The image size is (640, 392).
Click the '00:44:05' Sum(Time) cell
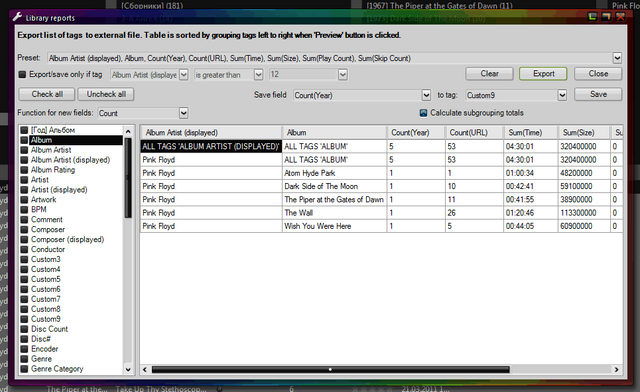pyautogui.click(x=531, y=226)
